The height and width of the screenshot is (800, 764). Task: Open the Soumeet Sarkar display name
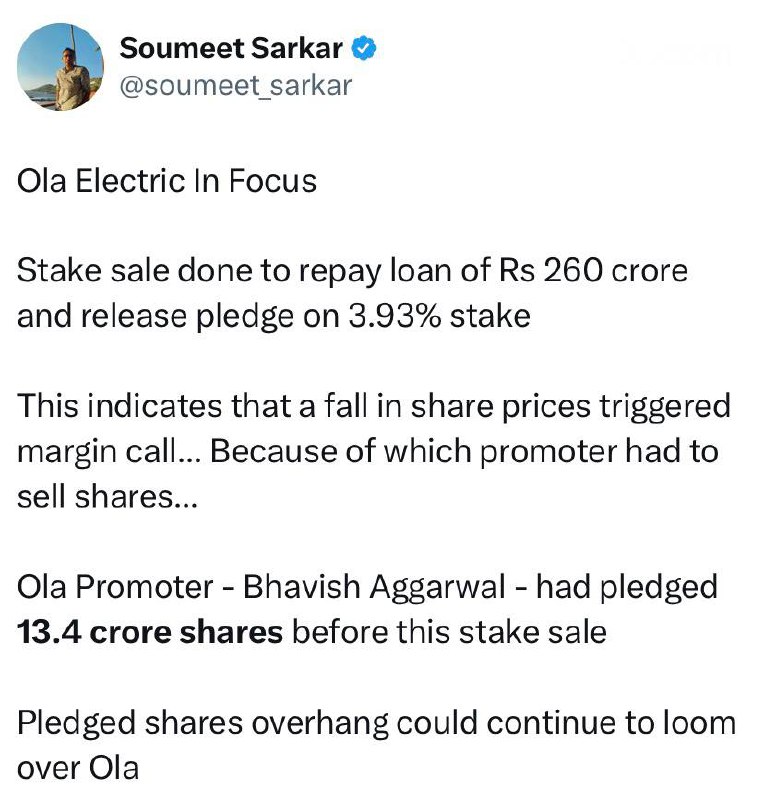(232, 48)
